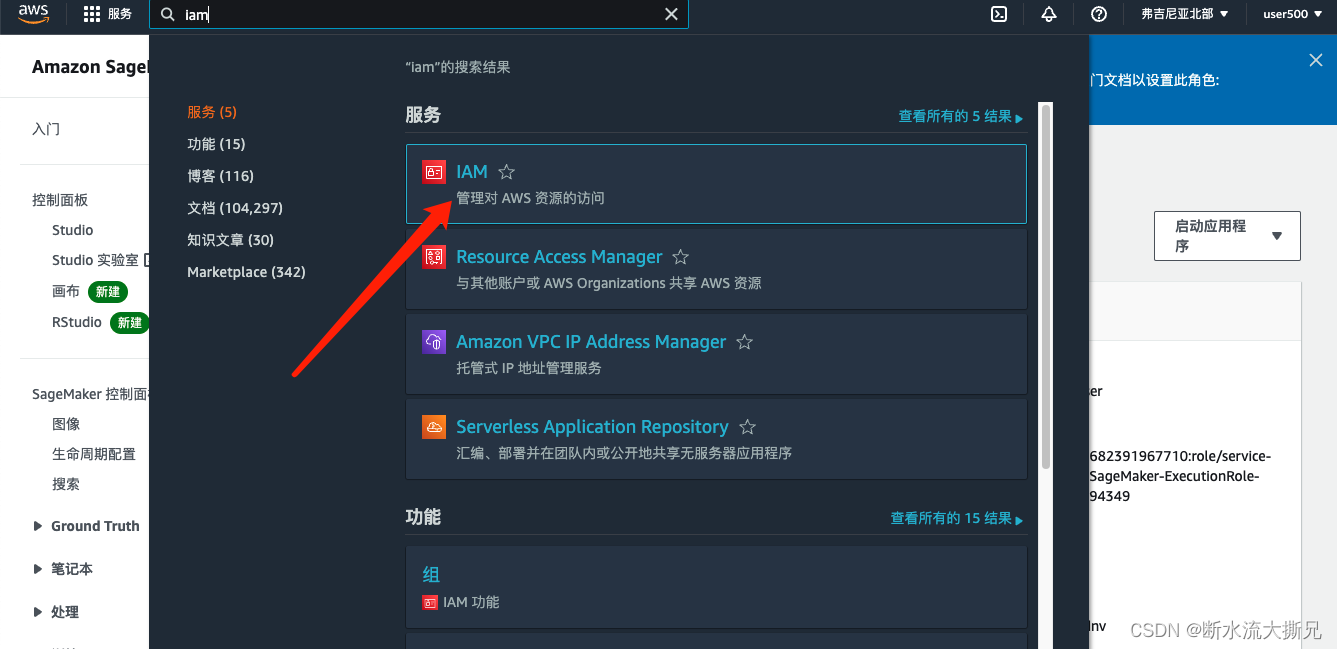The width and height of the screenshot is (1337, 649).
Task: Select 博客 (116) results filter
Action: pos(220,176)
